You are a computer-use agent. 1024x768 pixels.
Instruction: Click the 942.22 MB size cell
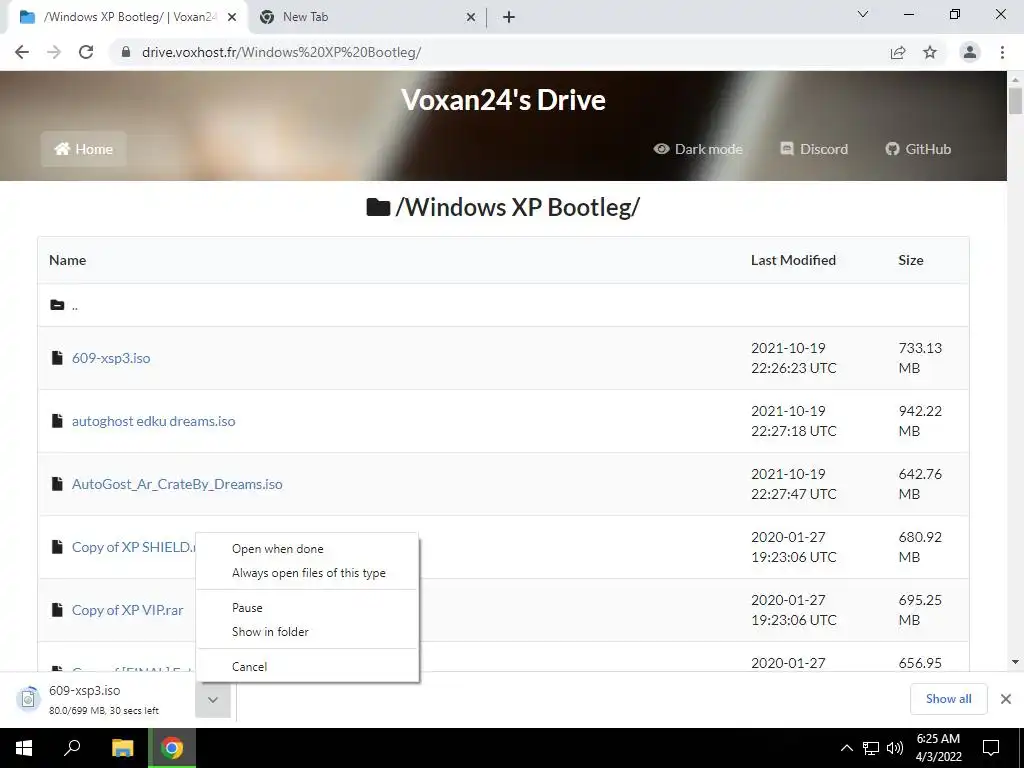pyautogui.click(x=920, y=421)
